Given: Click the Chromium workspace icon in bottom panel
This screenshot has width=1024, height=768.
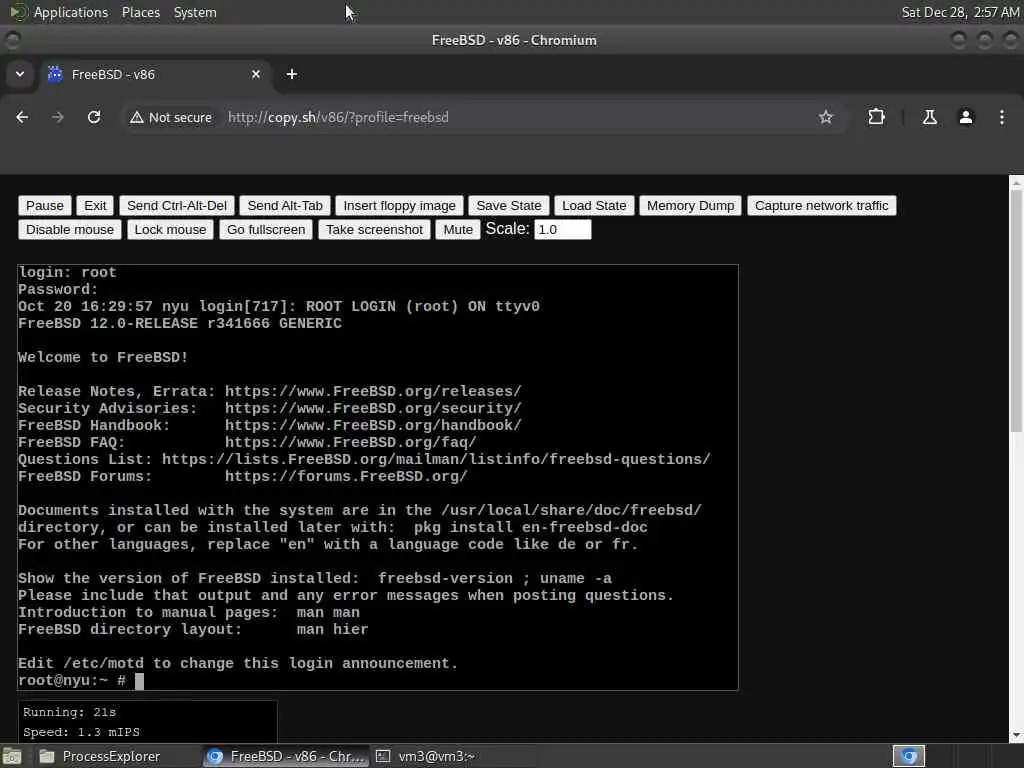Looking at the screenshot, I should (909, 756).
